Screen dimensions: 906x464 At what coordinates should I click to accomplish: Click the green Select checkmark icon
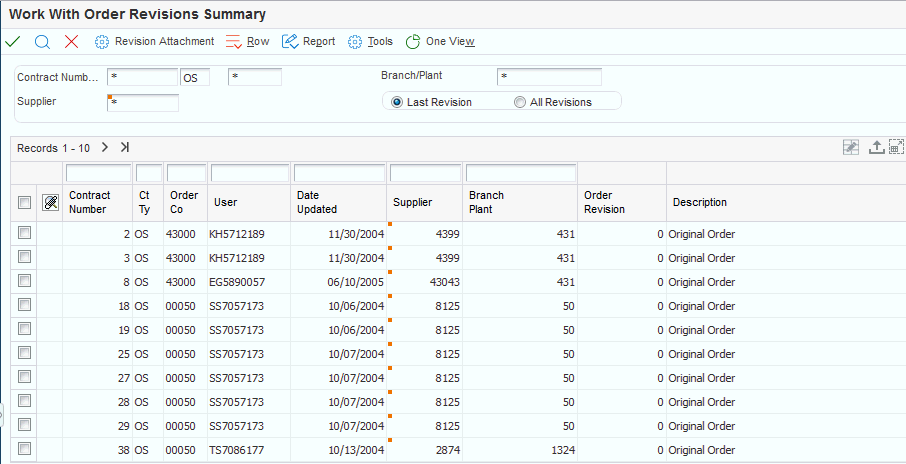[x=12, y=42]
